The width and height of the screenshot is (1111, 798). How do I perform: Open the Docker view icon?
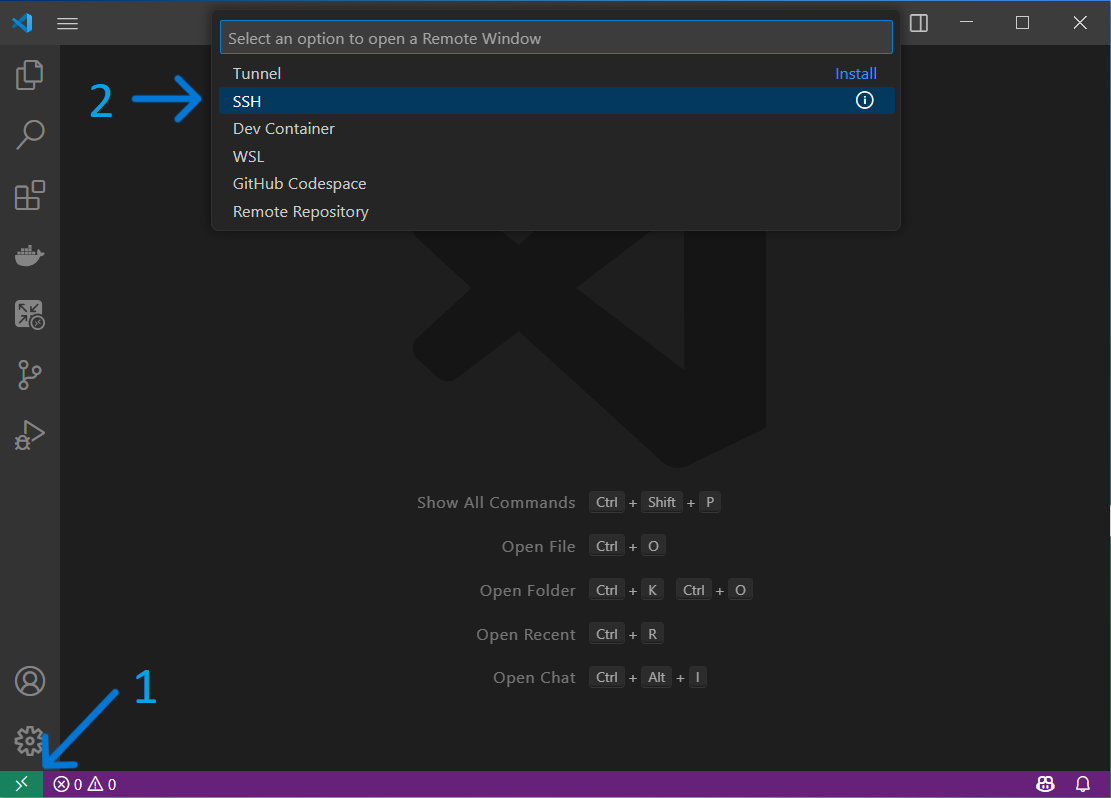coord(30,256)
